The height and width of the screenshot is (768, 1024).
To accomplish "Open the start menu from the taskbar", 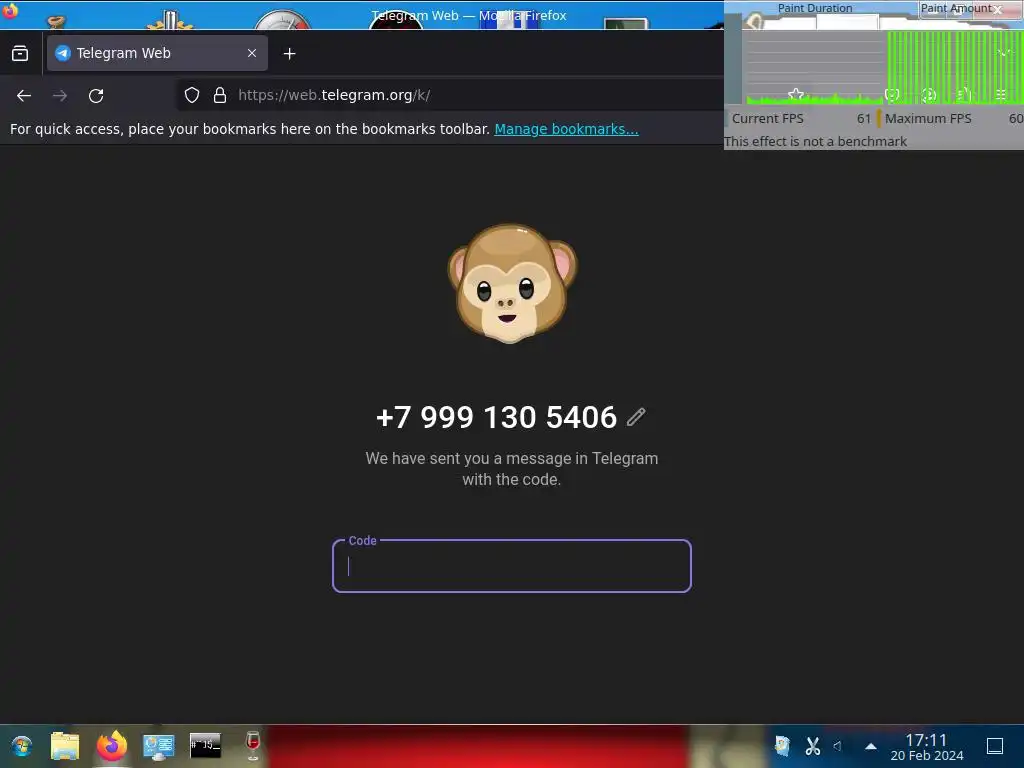I will (22, 746).
